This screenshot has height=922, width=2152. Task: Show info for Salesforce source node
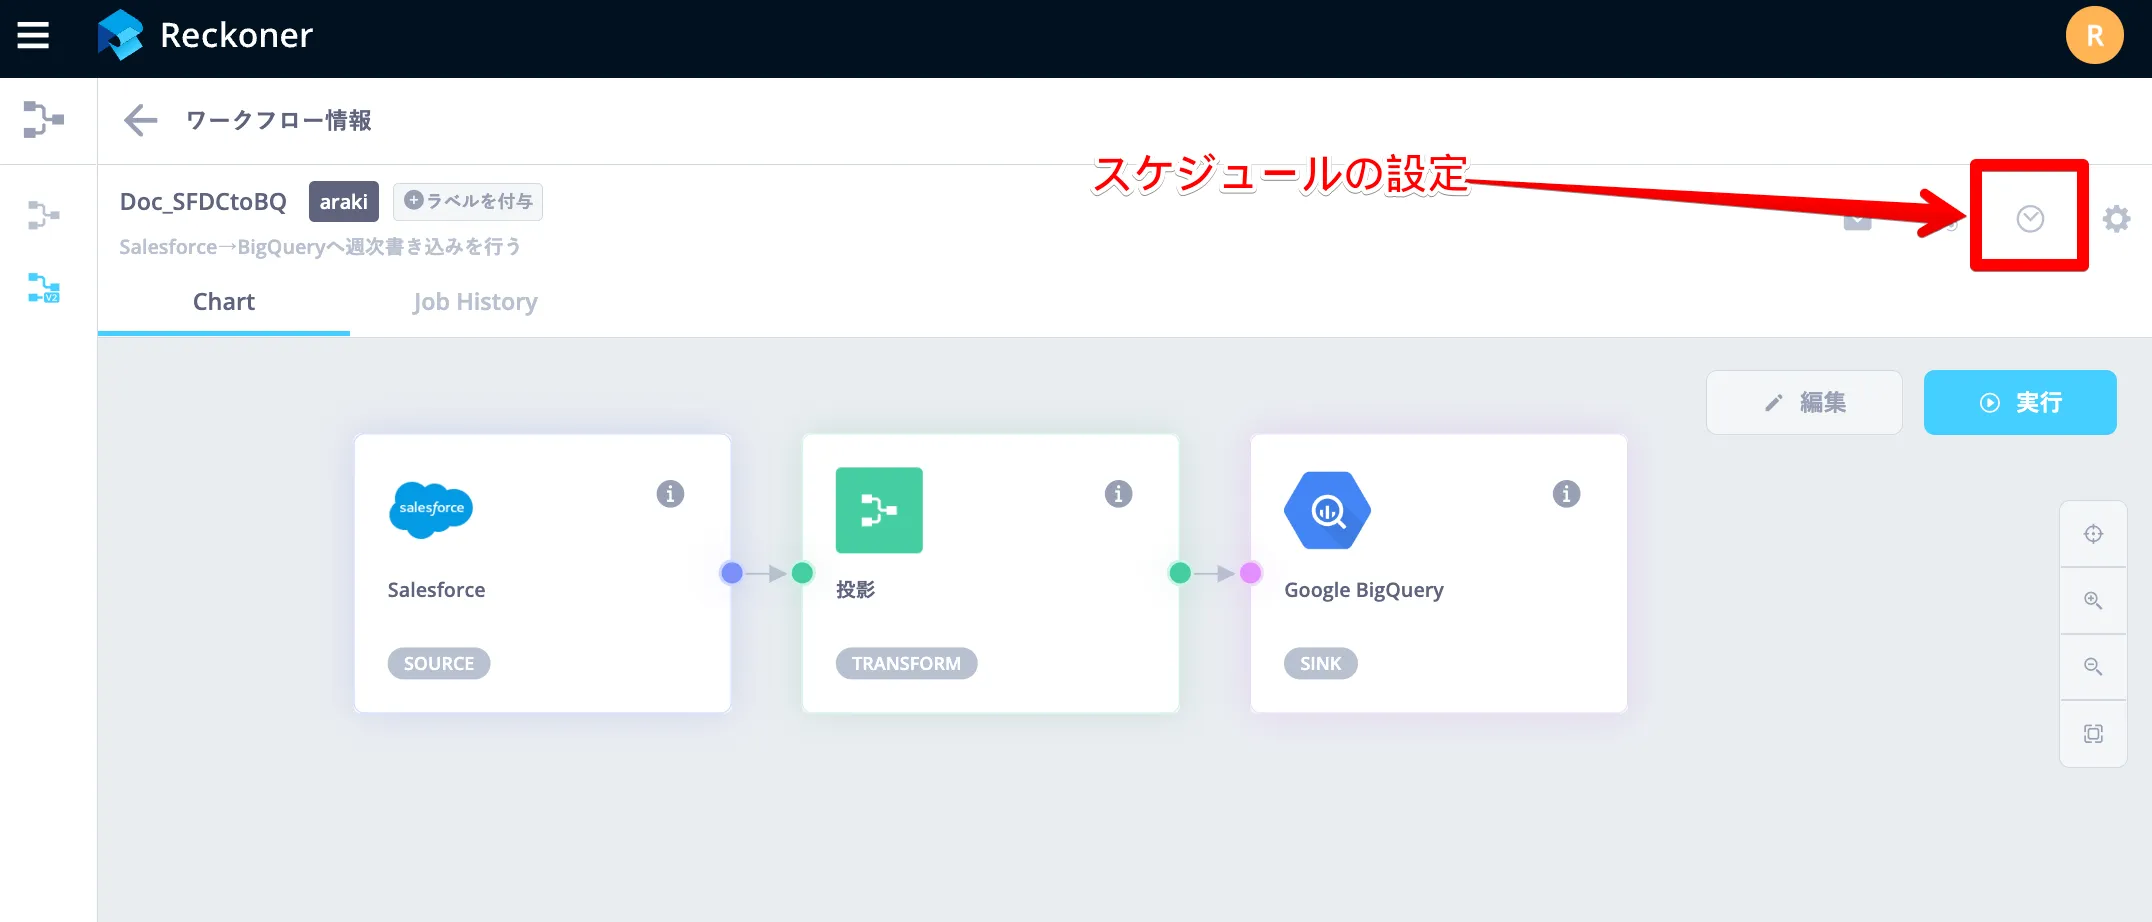(669, 494)
